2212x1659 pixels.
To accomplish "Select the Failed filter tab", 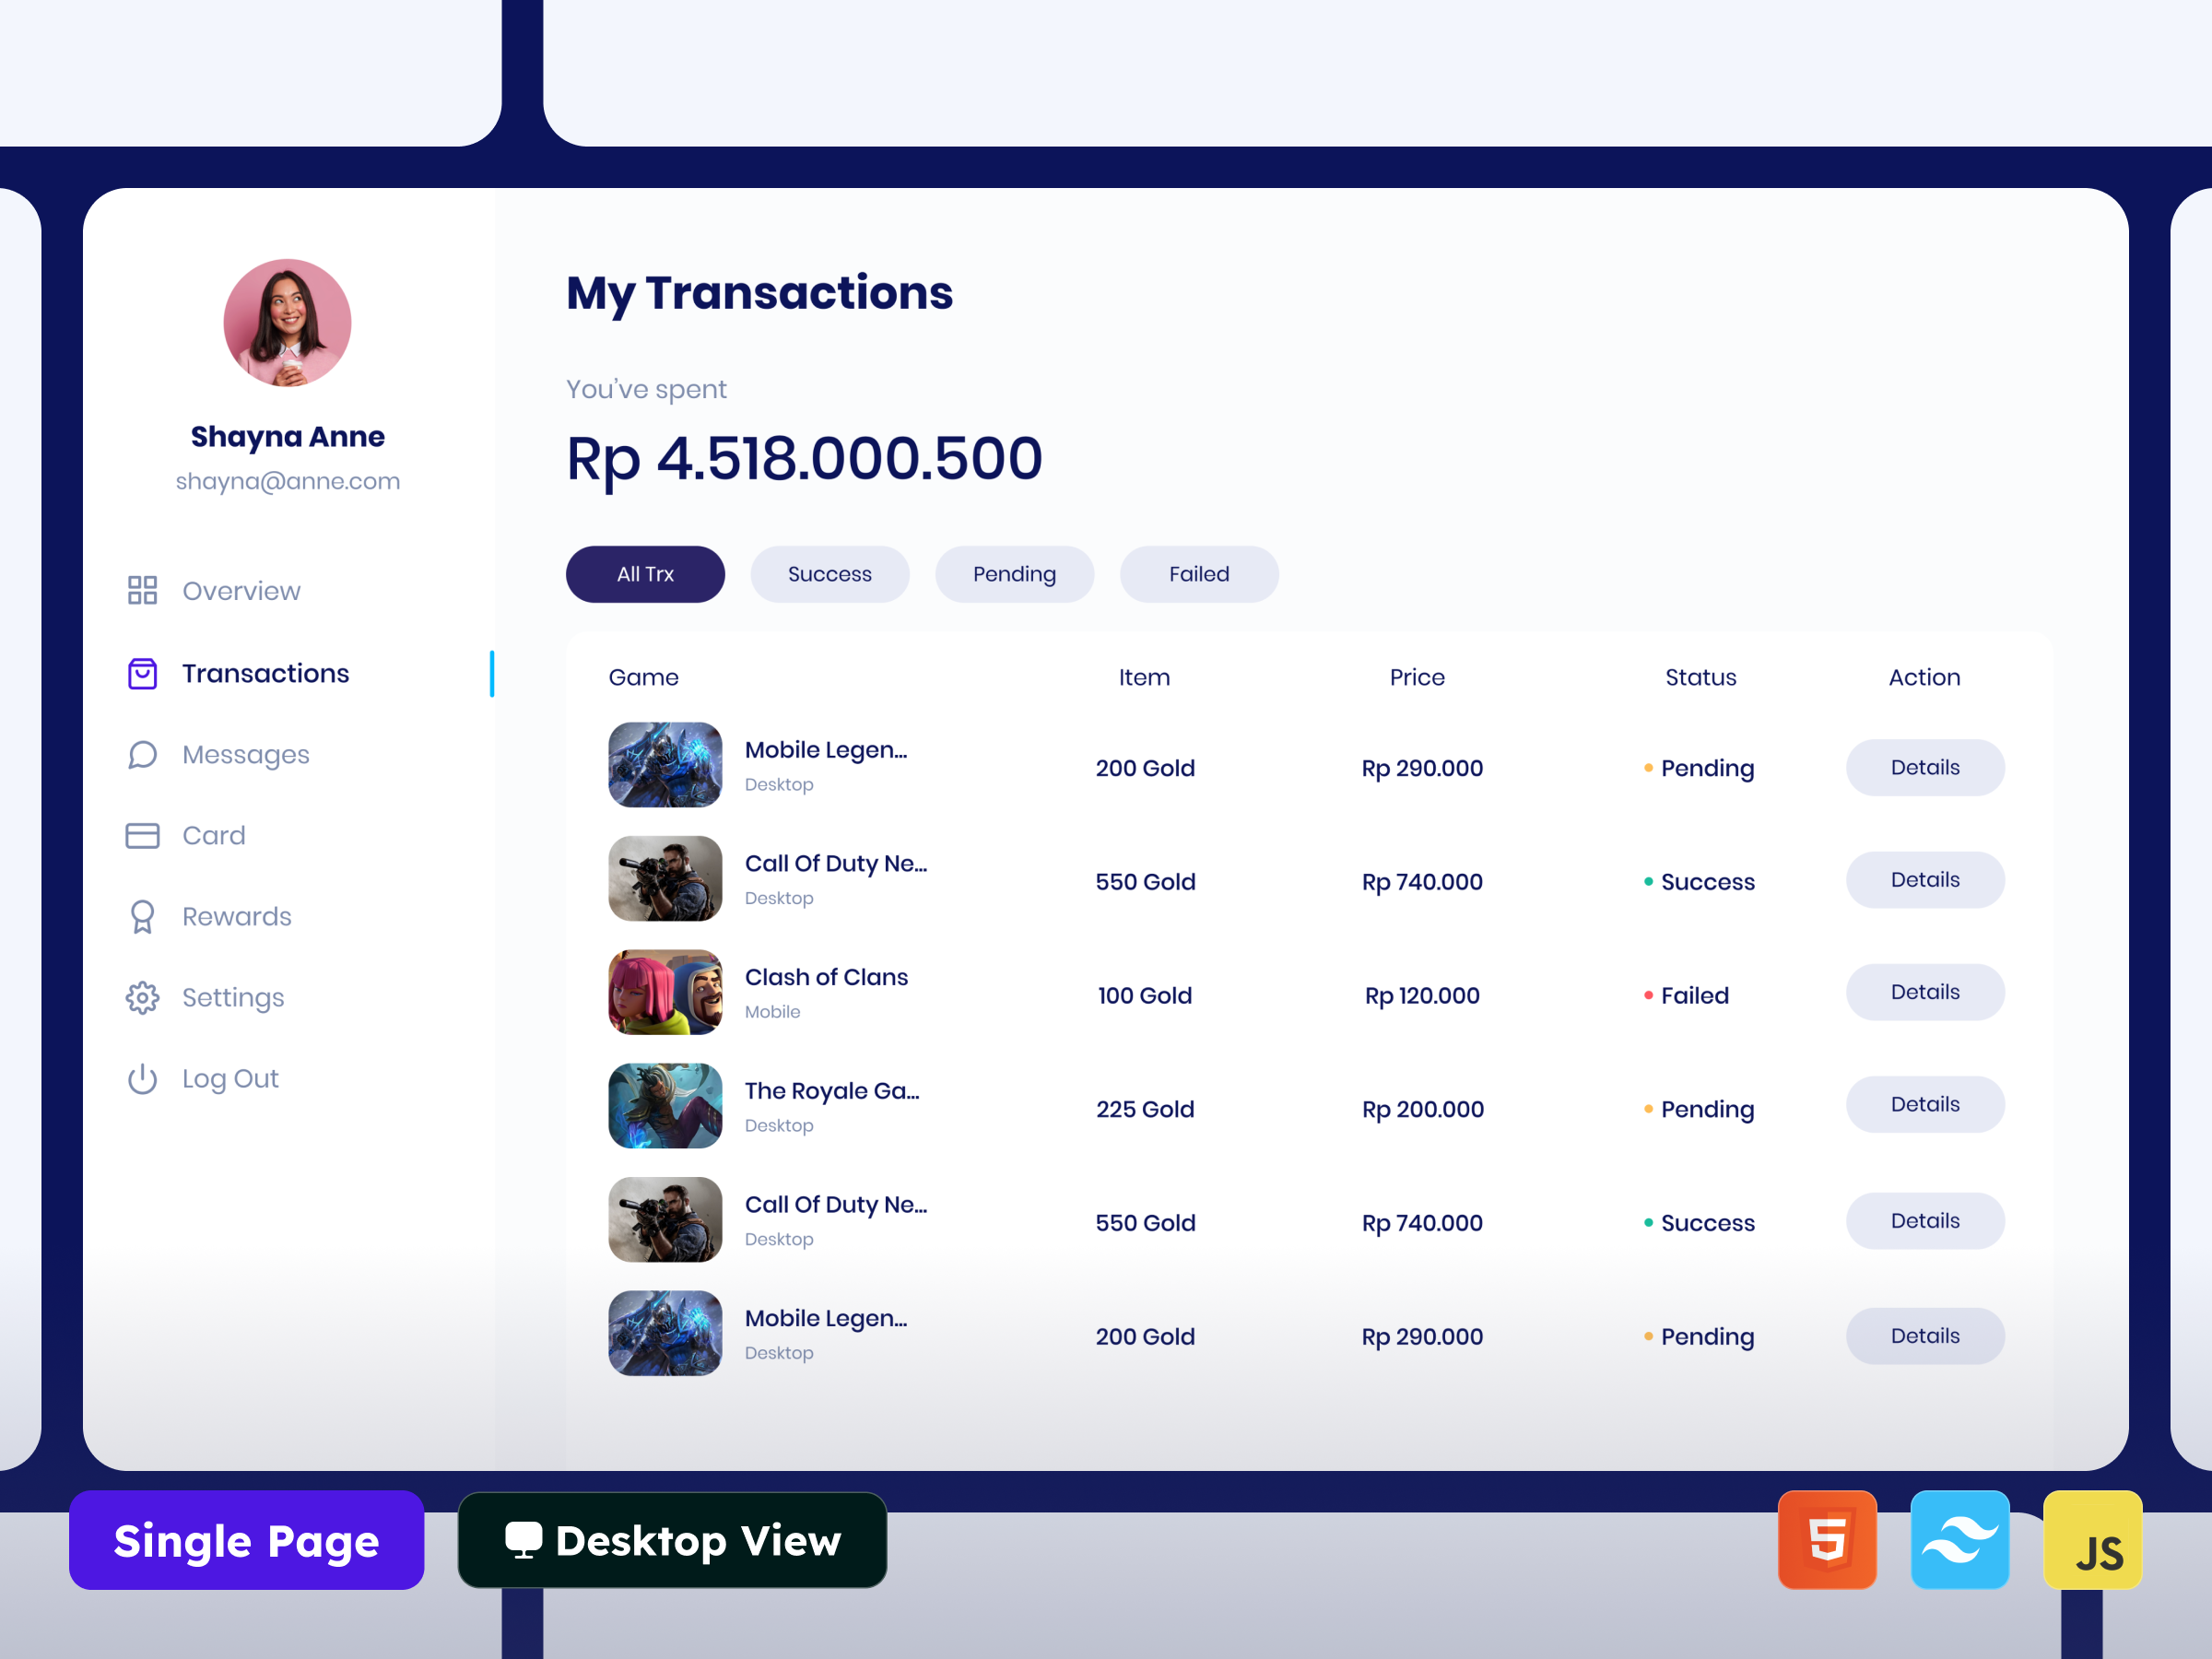I will point(1199,574).
